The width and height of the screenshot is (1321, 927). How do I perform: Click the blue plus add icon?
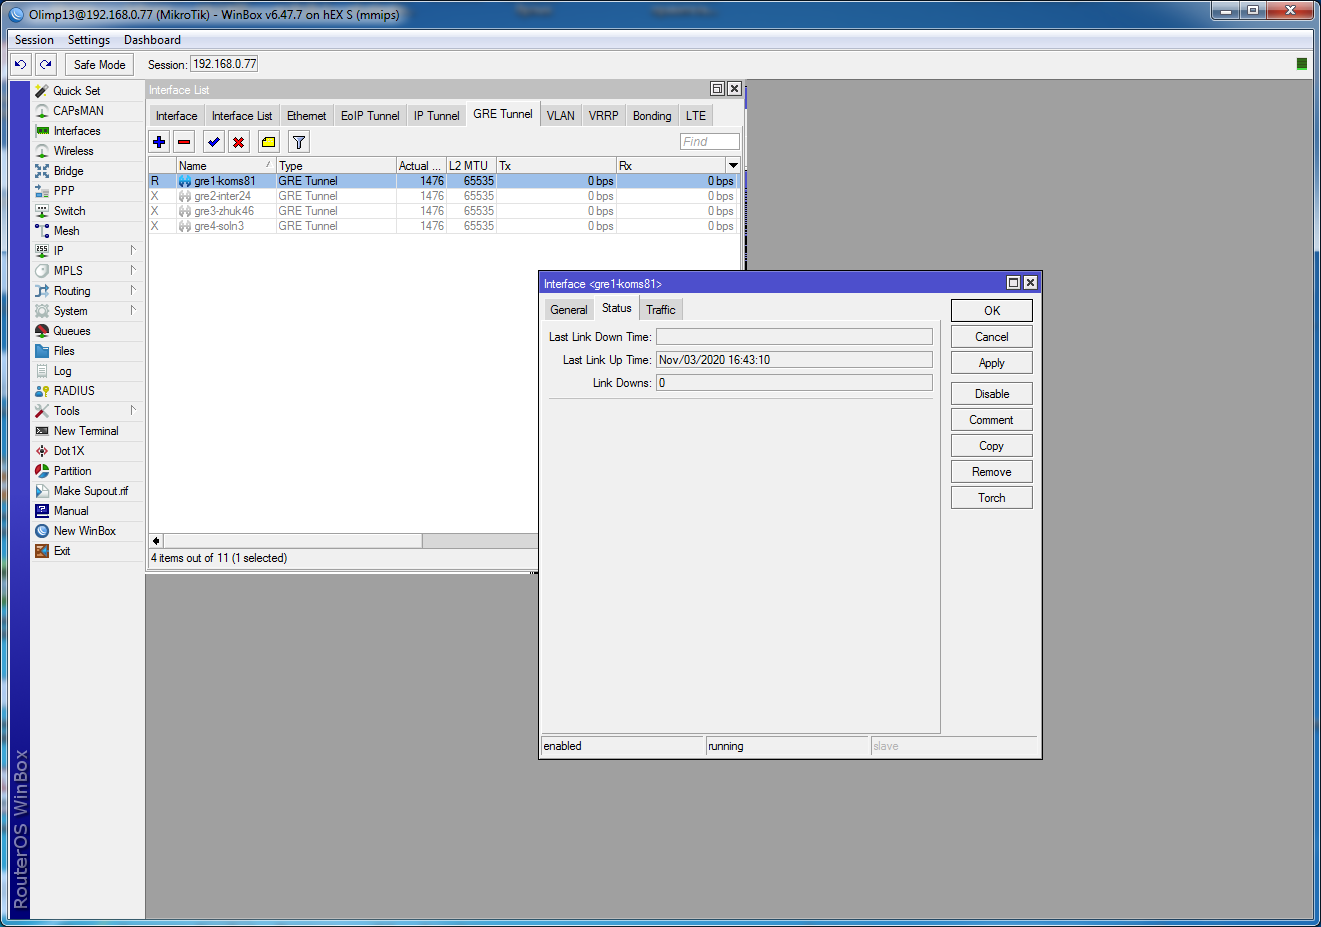point(159,142)
